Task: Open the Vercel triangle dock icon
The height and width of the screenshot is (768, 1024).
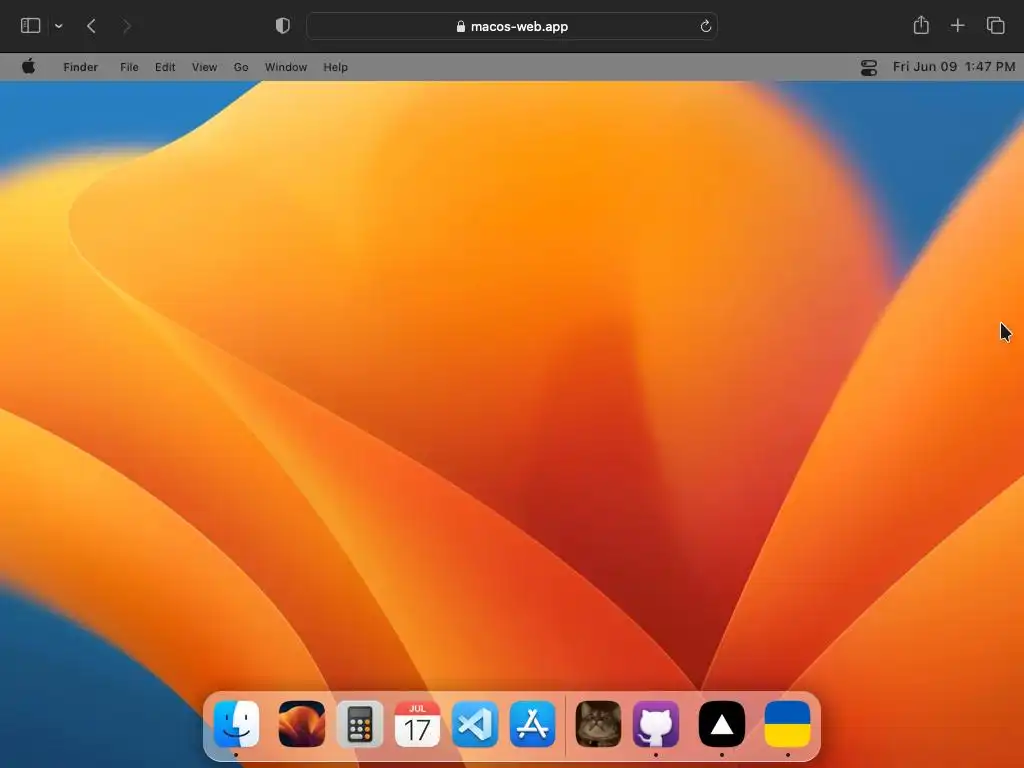Action: tap(722, 724)
